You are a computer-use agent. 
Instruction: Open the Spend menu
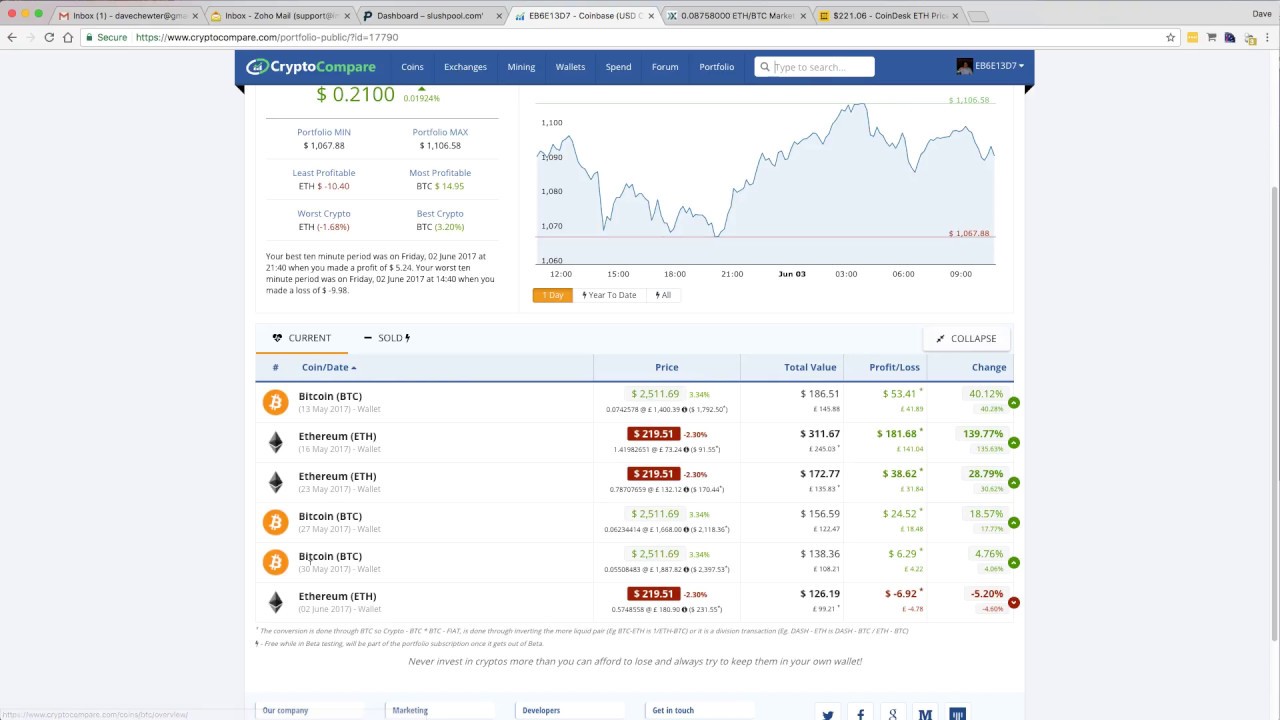[618, 67]
